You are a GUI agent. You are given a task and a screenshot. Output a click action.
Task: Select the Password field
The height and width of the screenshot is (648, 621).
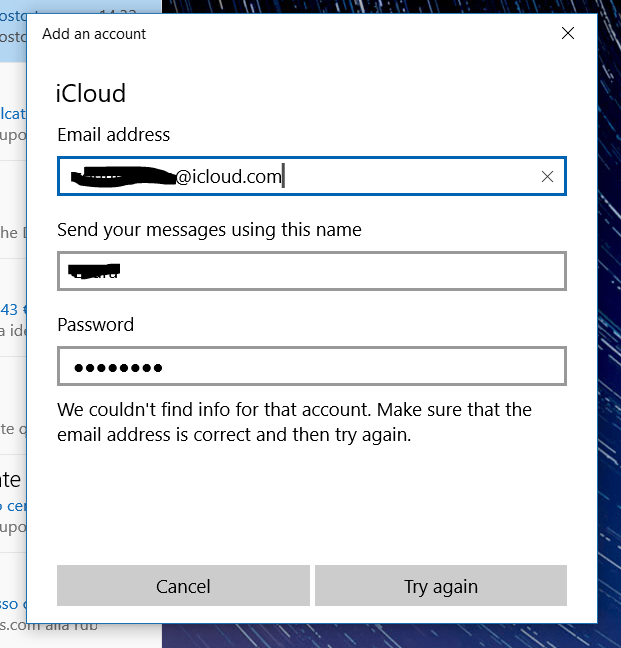tap(312, 366)
